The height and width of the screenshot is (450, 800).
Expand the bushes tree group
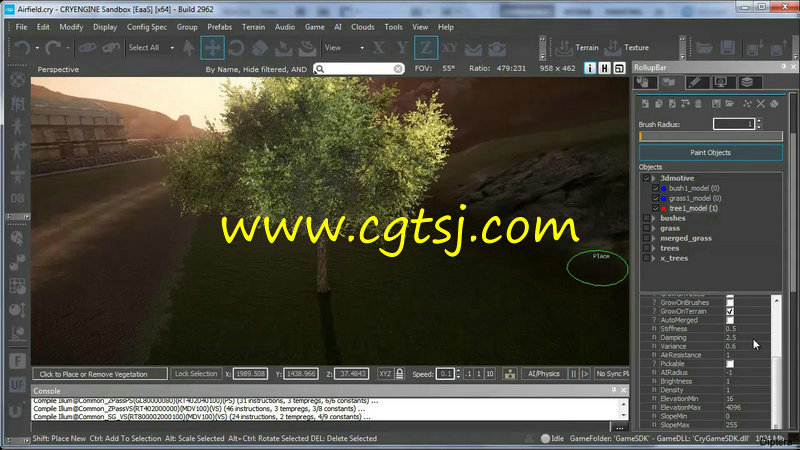click(654, 218)
